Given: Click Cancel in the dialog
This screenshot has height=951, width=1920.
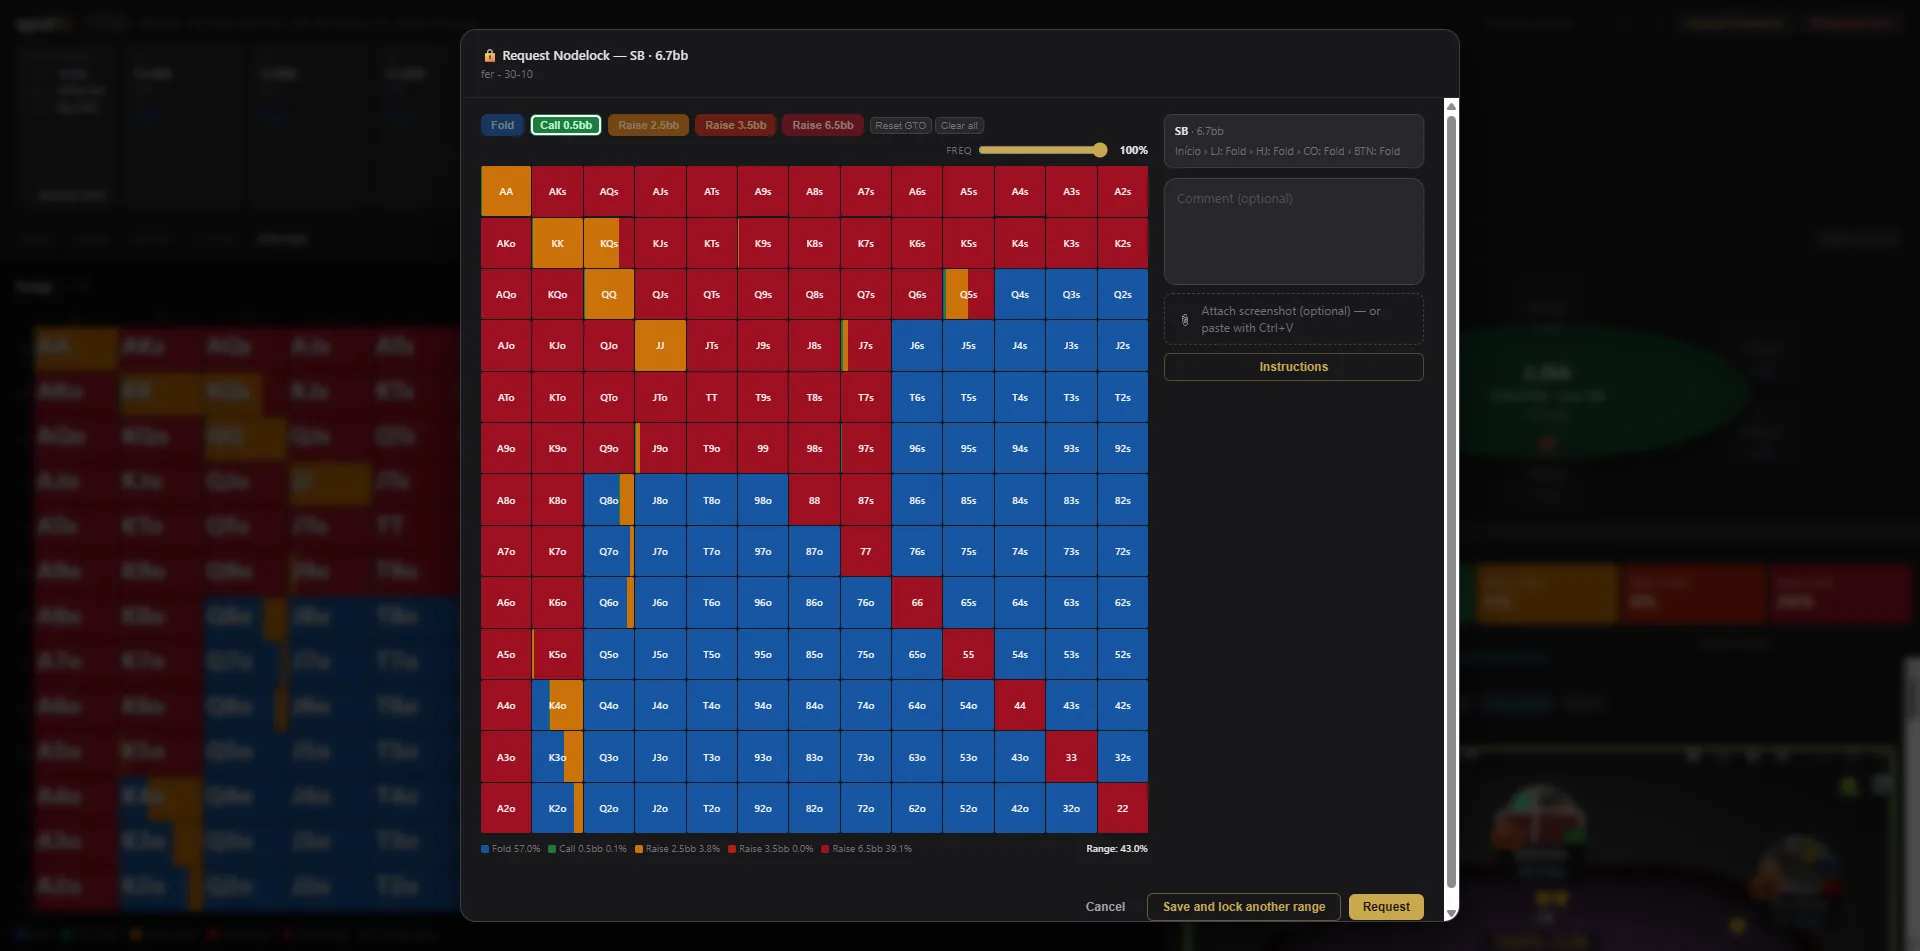Looking at the screenshot, I should (1105, 907).
